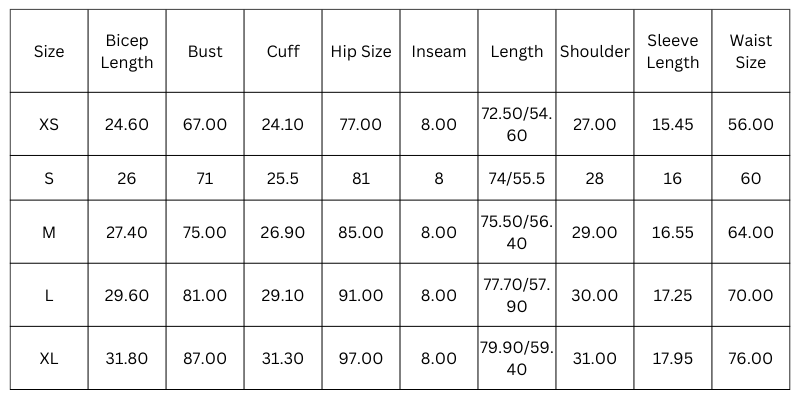Select the XL length cell 79.90/59.40
This screenshot has height=400, width=800.
click(x=517, y=358)
